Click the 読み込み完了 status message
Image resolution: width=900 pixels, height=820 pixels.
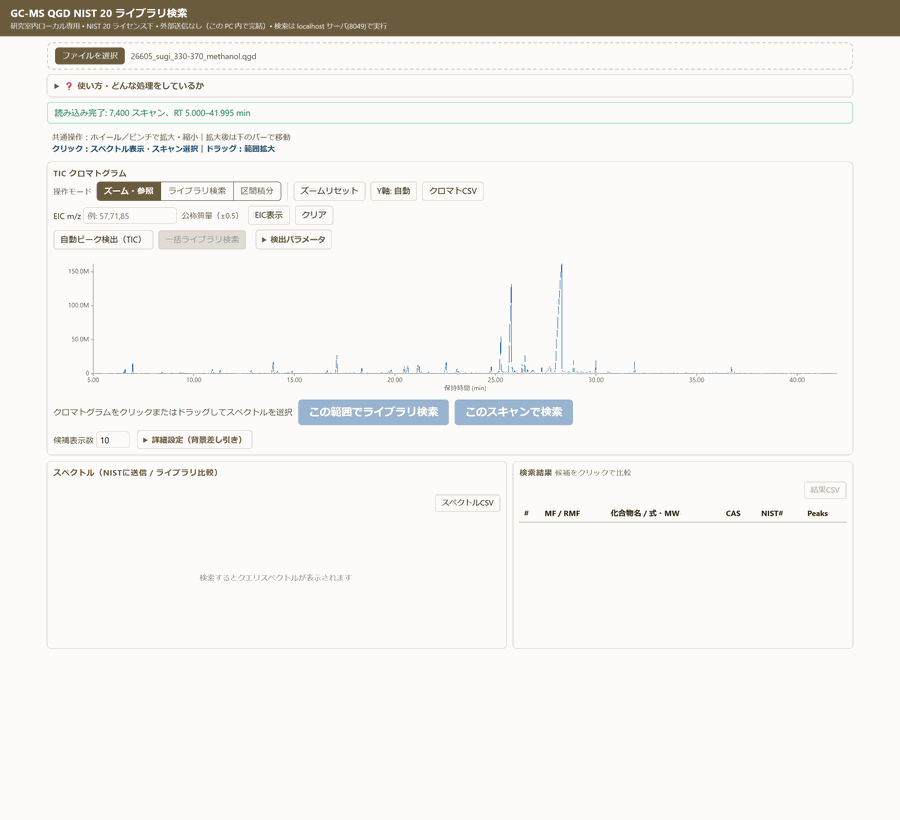point(449,113)
